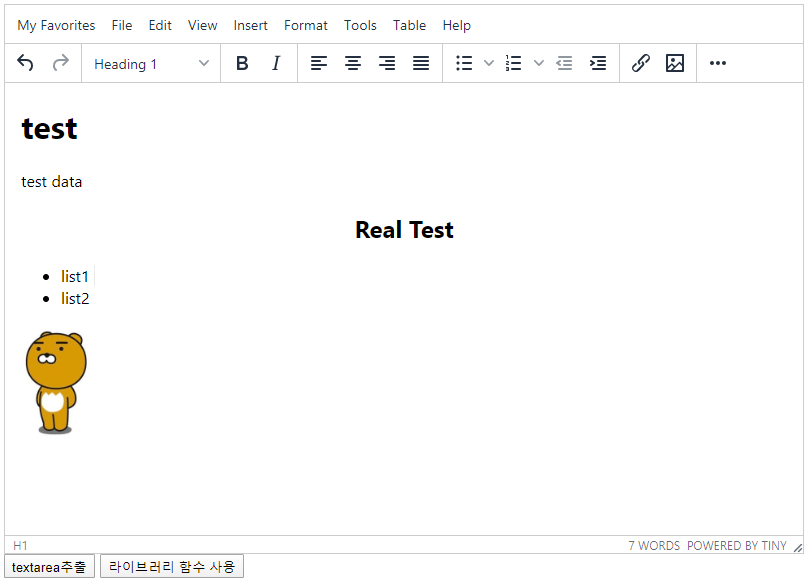Toggle bold formatting

point(242,63)
